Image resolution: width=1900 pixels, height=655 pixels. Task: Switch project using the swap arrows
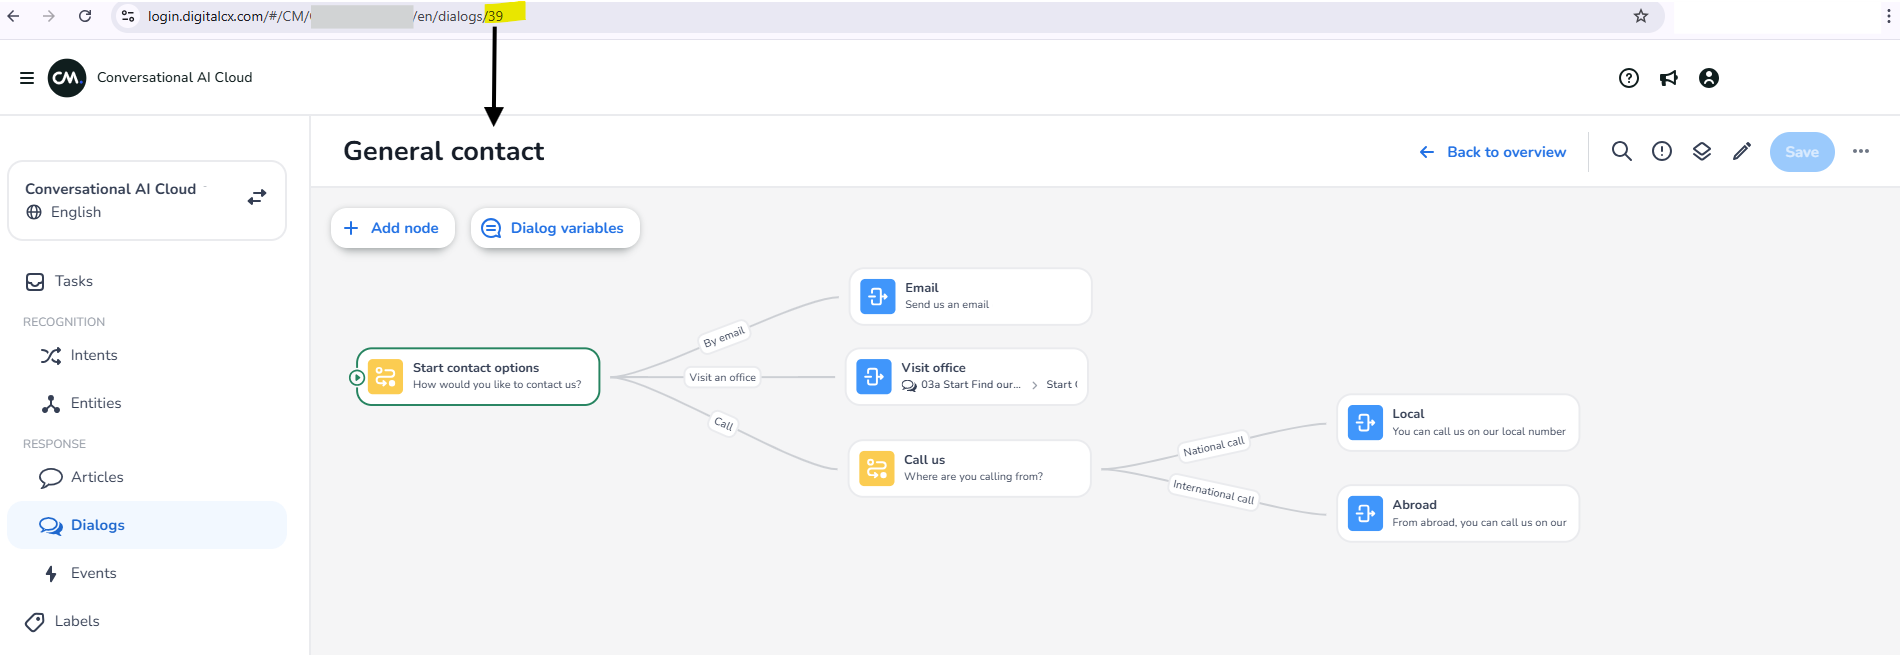pyautogui.click(x=257, y=197)
